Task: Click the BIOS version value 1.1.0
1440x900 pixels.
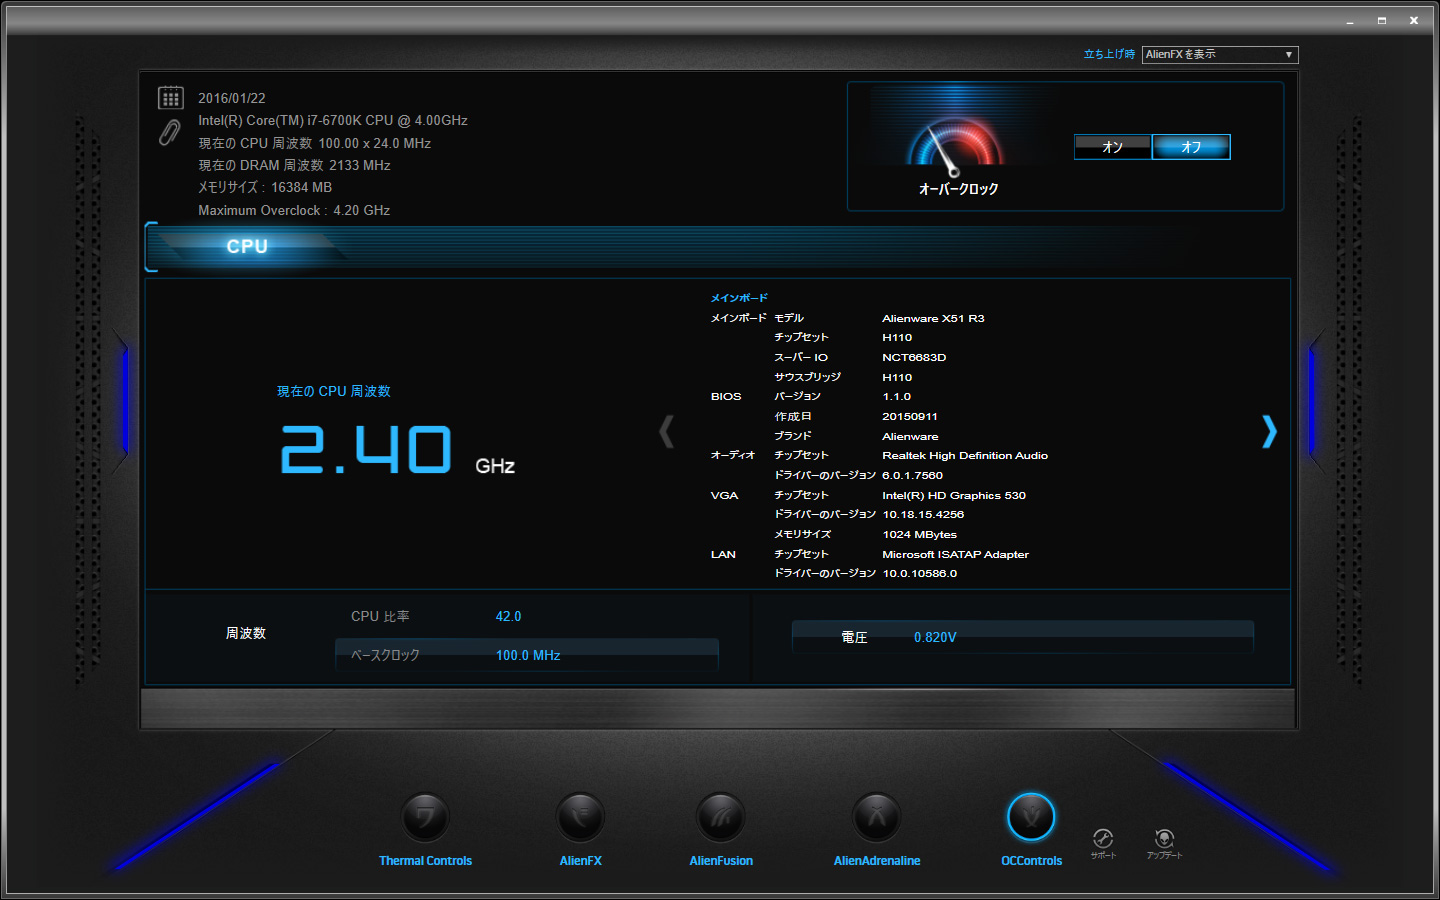Action: (x=896, y=397)
